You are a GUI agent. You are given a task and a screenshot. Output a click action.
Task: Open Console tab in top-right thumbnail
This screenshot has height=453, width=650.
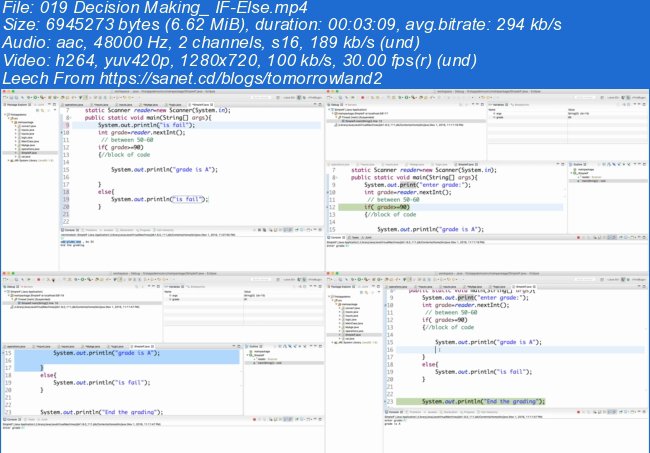[x=335, y=237]
